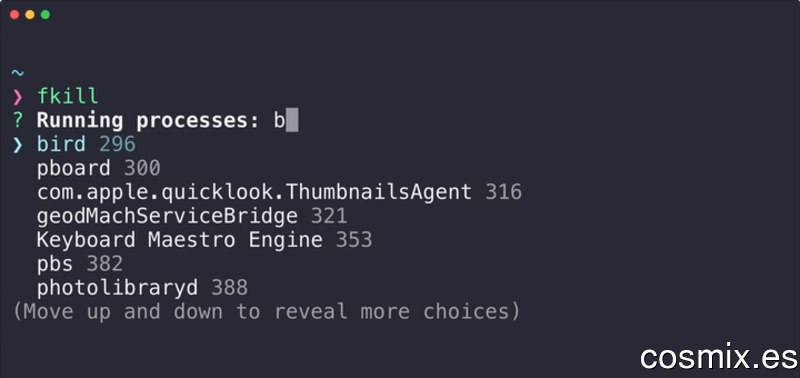This screenshot has height=378, width=800.
Task: Click the pink prompt arrow before fkill
Action: tap(17, 97)
